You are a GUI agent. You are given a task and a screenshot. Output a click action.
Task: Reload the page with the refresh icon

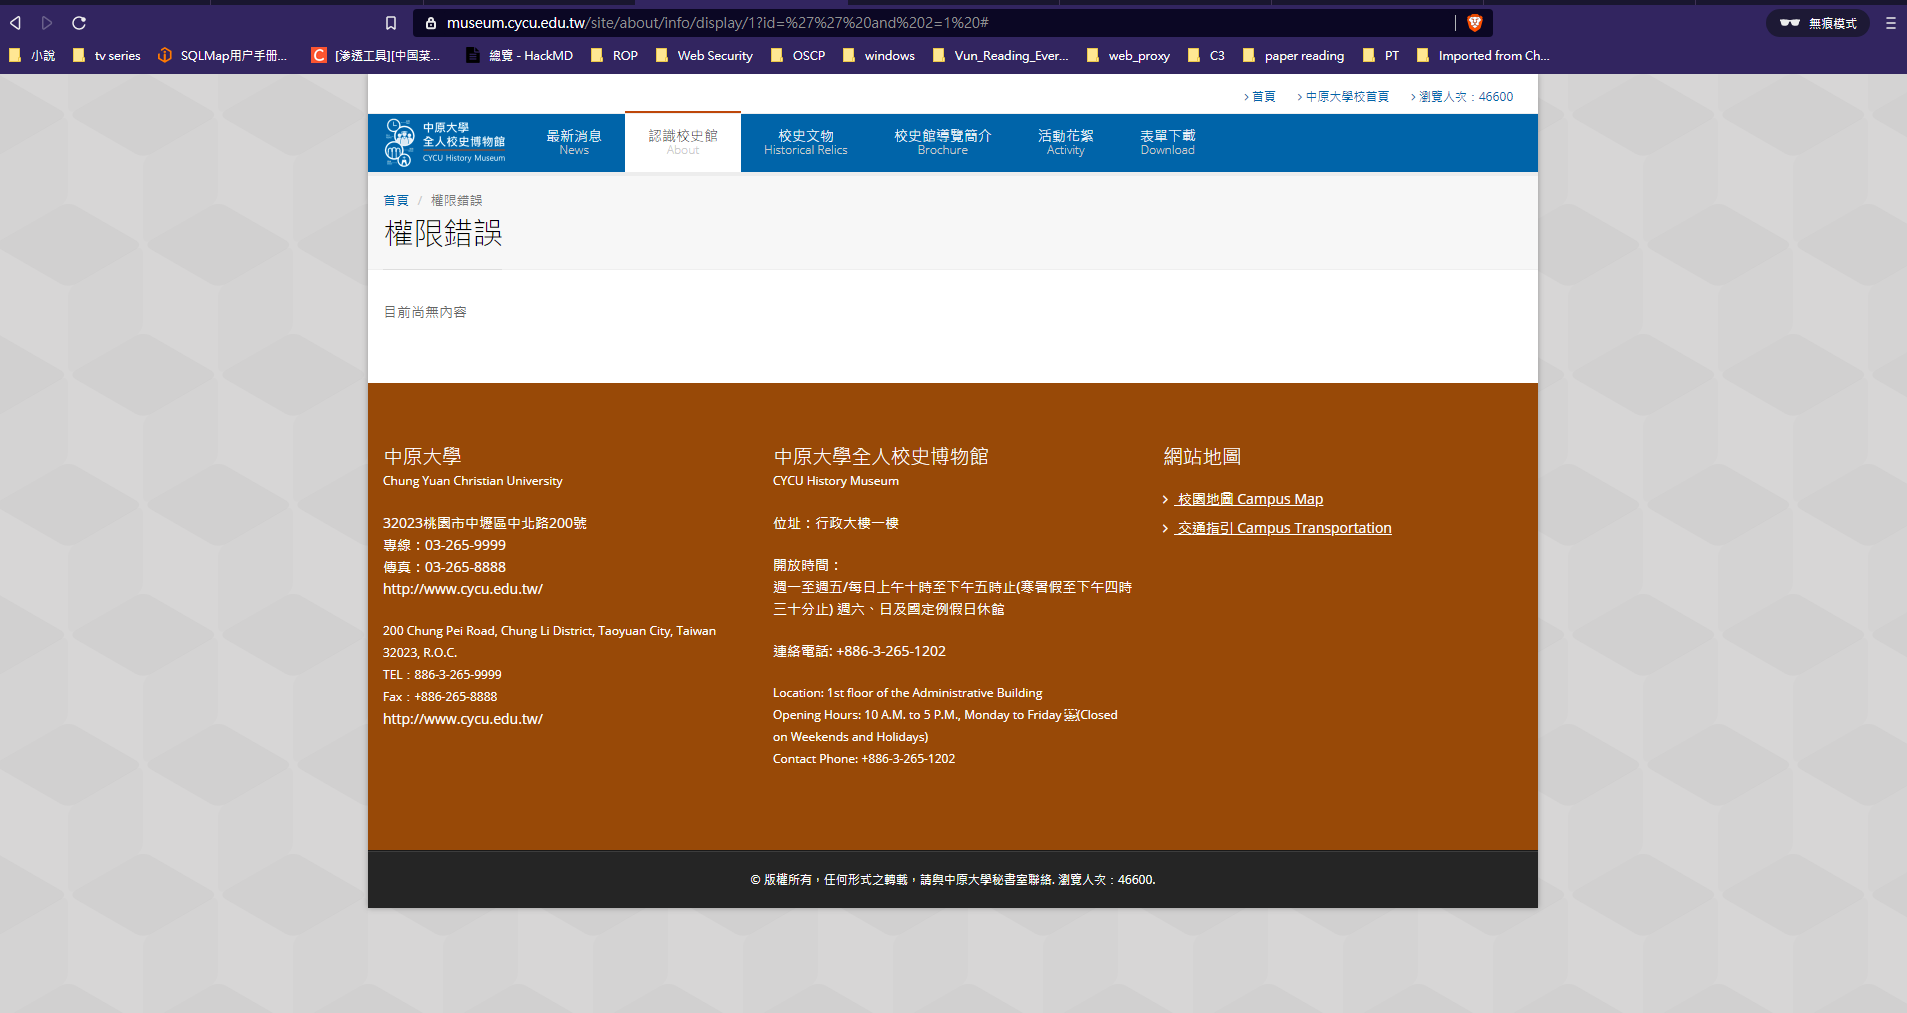[79, 22]
